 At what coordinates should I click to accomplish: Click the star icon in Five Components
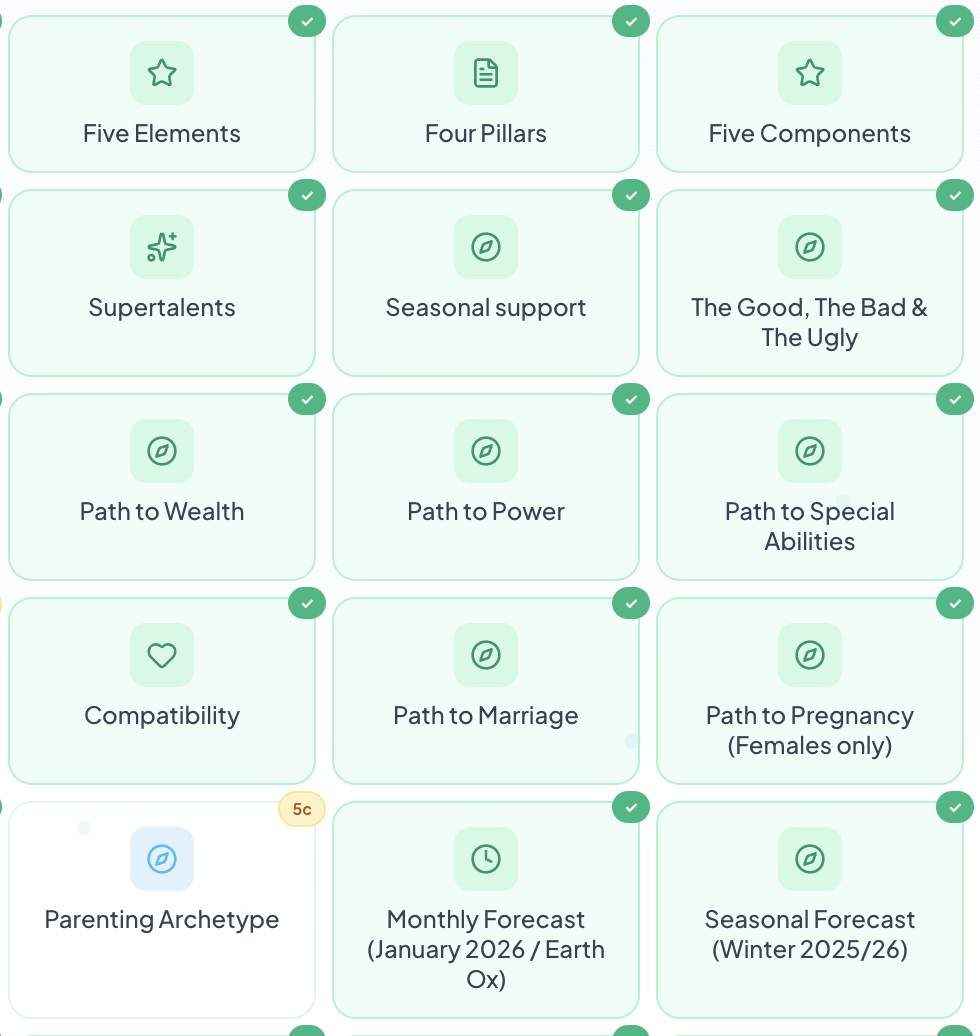pyautogui.click(x=810, y=73)
